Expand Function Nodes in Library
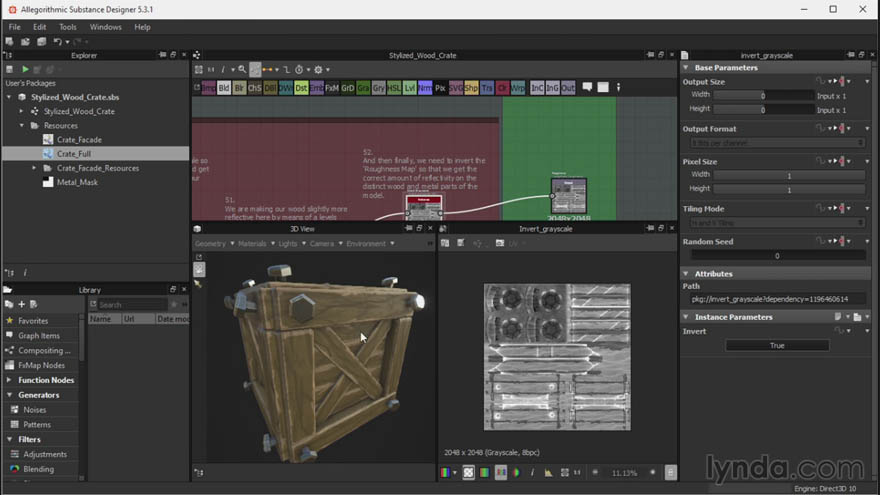This screenshot has width=880, height=495. pyautogui.click(x=9, y=380)
